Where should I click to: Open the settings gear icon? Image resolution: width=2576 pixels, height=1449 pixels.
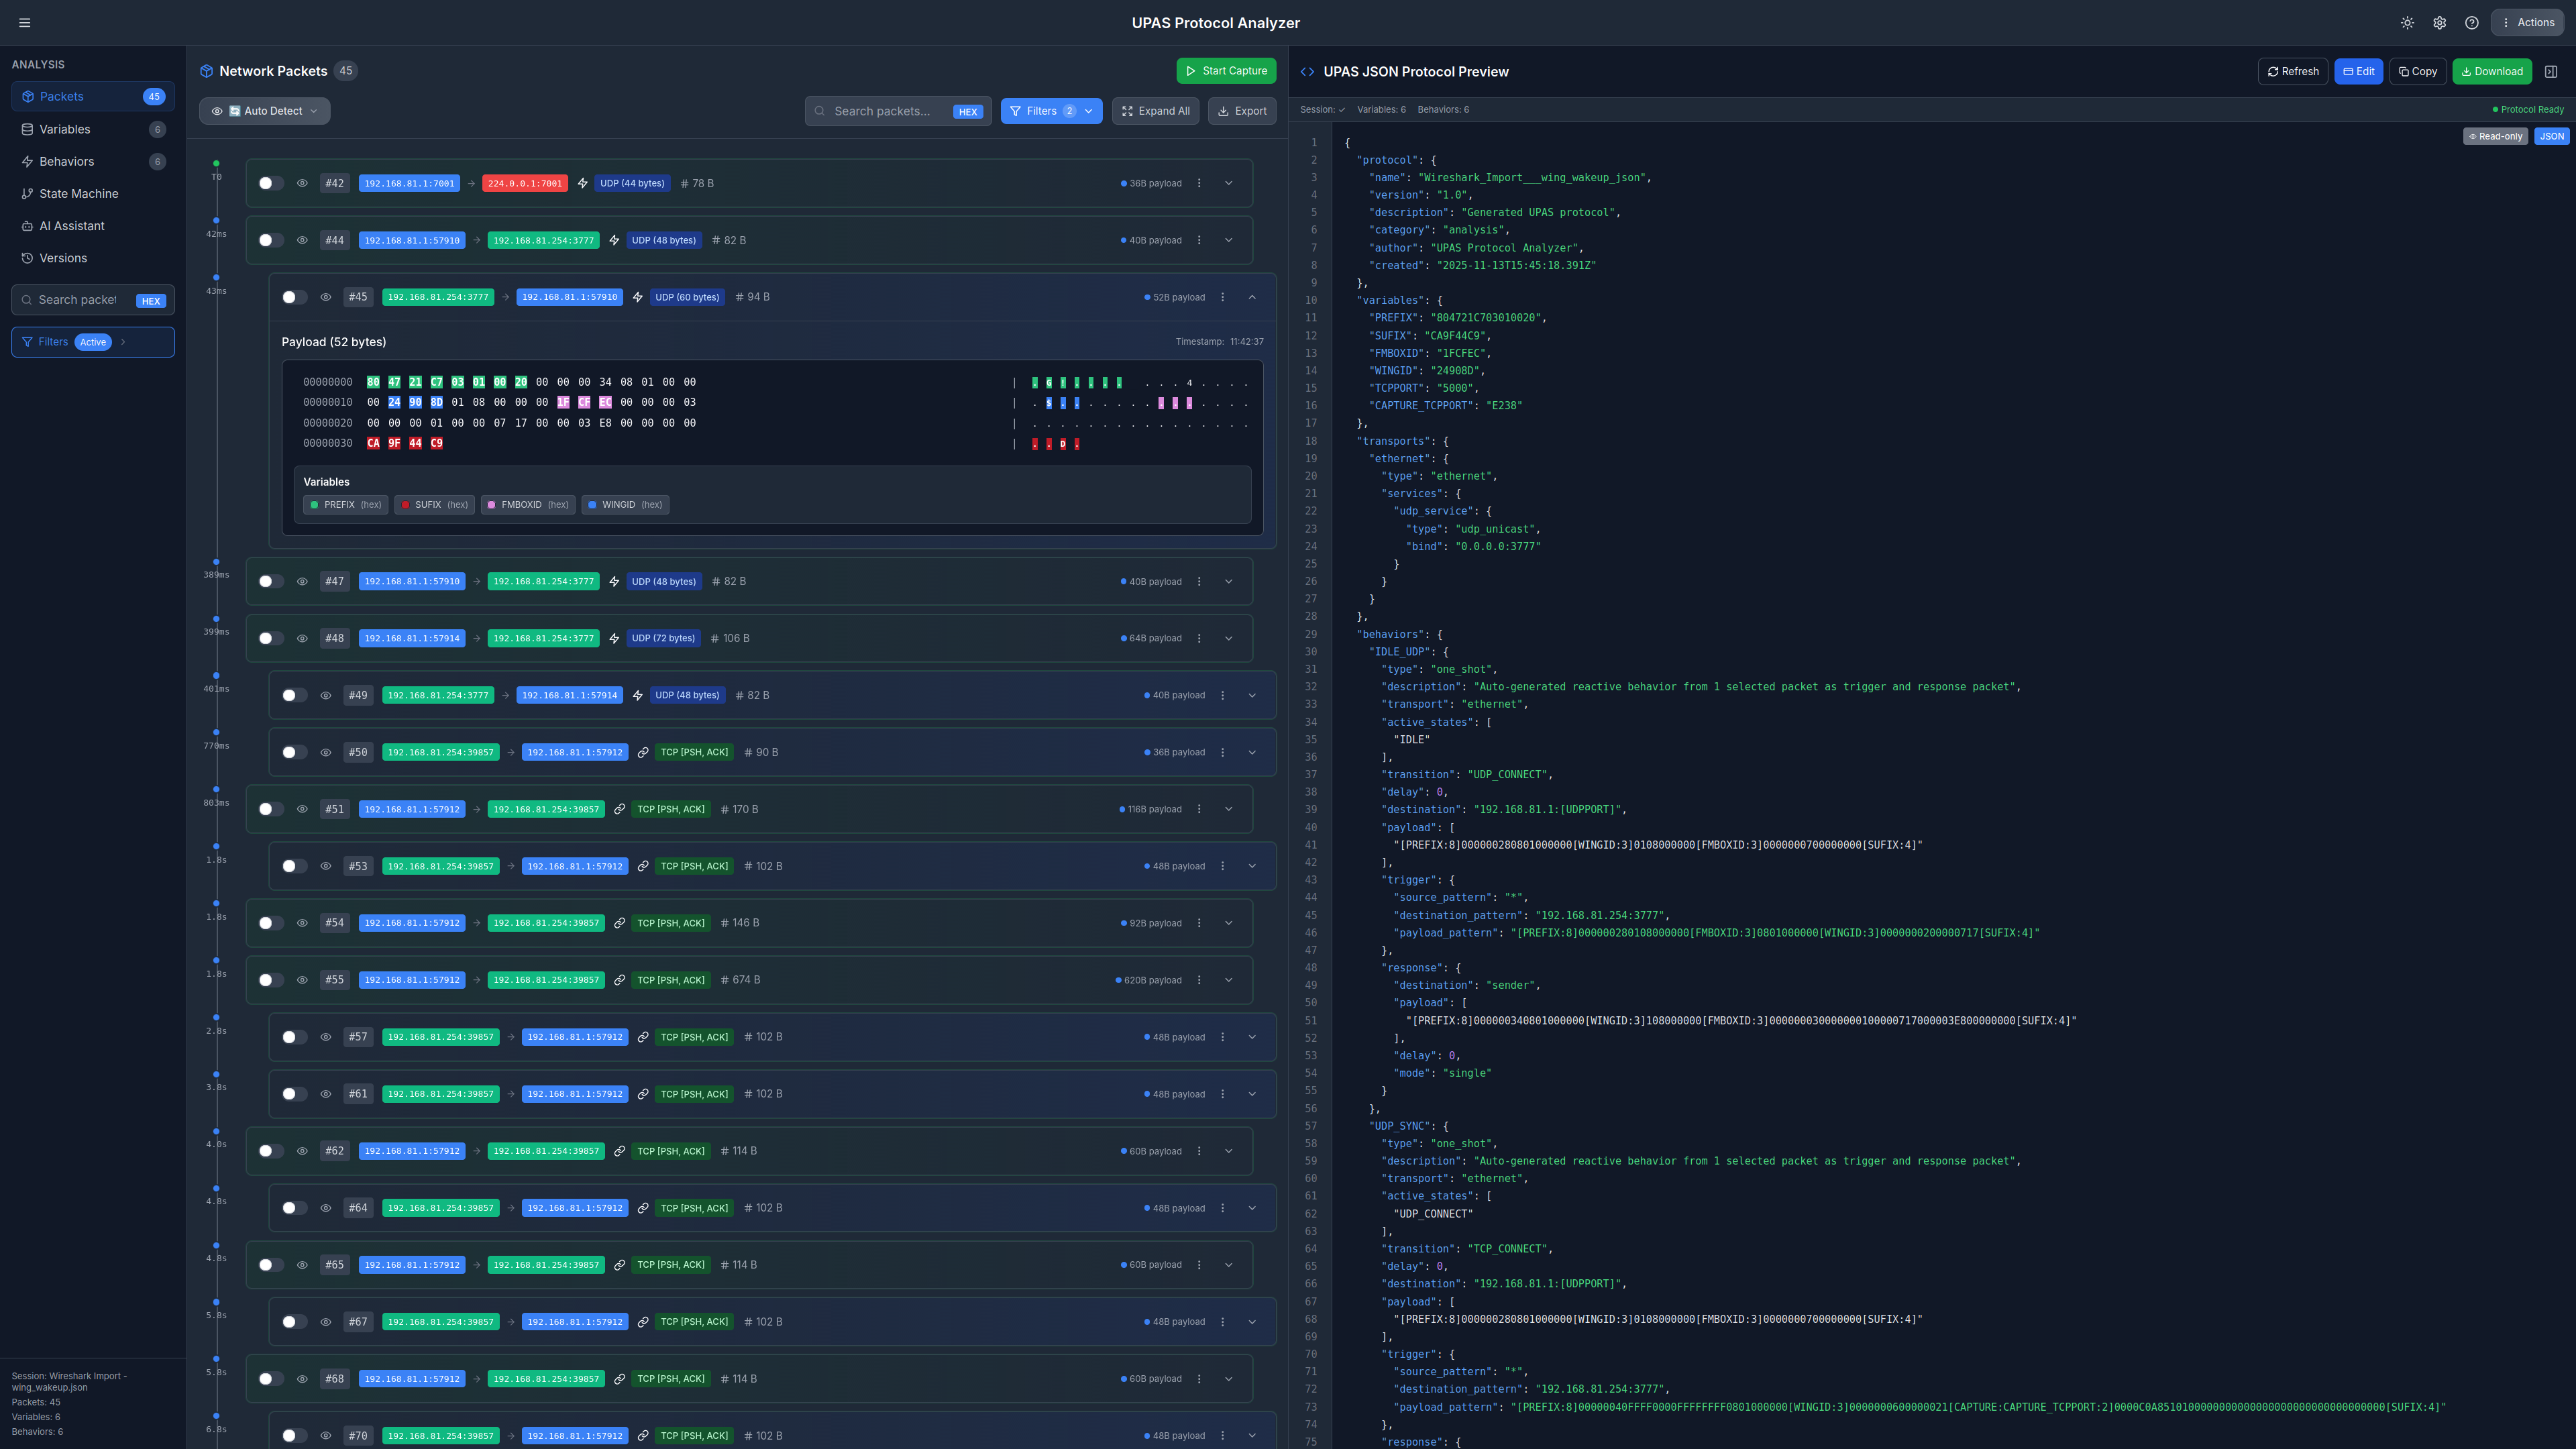pyautogui.click(x=2439, y=22)
